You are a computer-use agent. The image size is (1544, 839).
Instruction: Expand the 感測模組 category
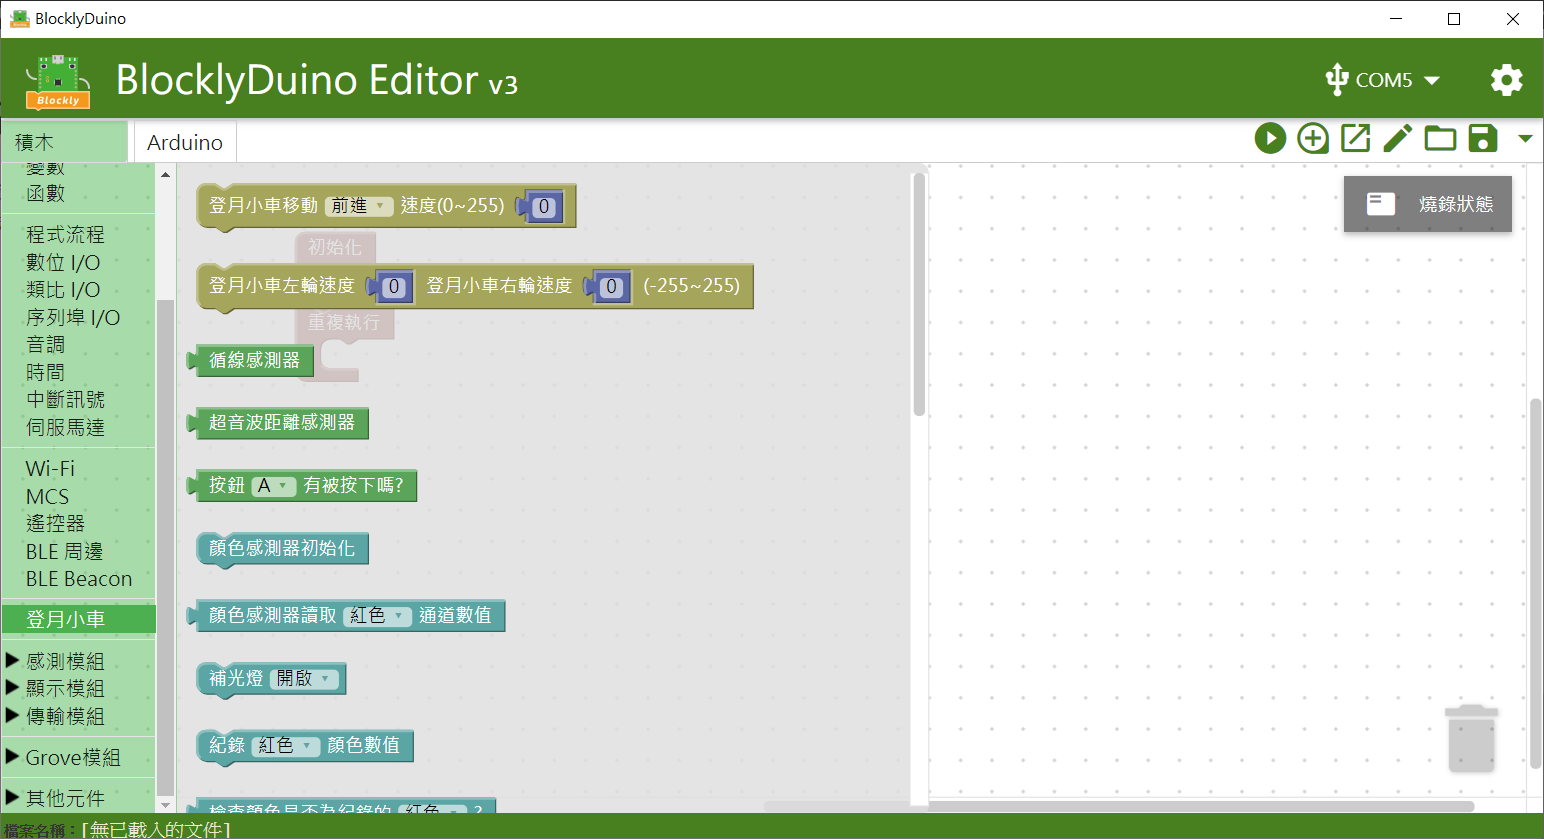point(64,661)
